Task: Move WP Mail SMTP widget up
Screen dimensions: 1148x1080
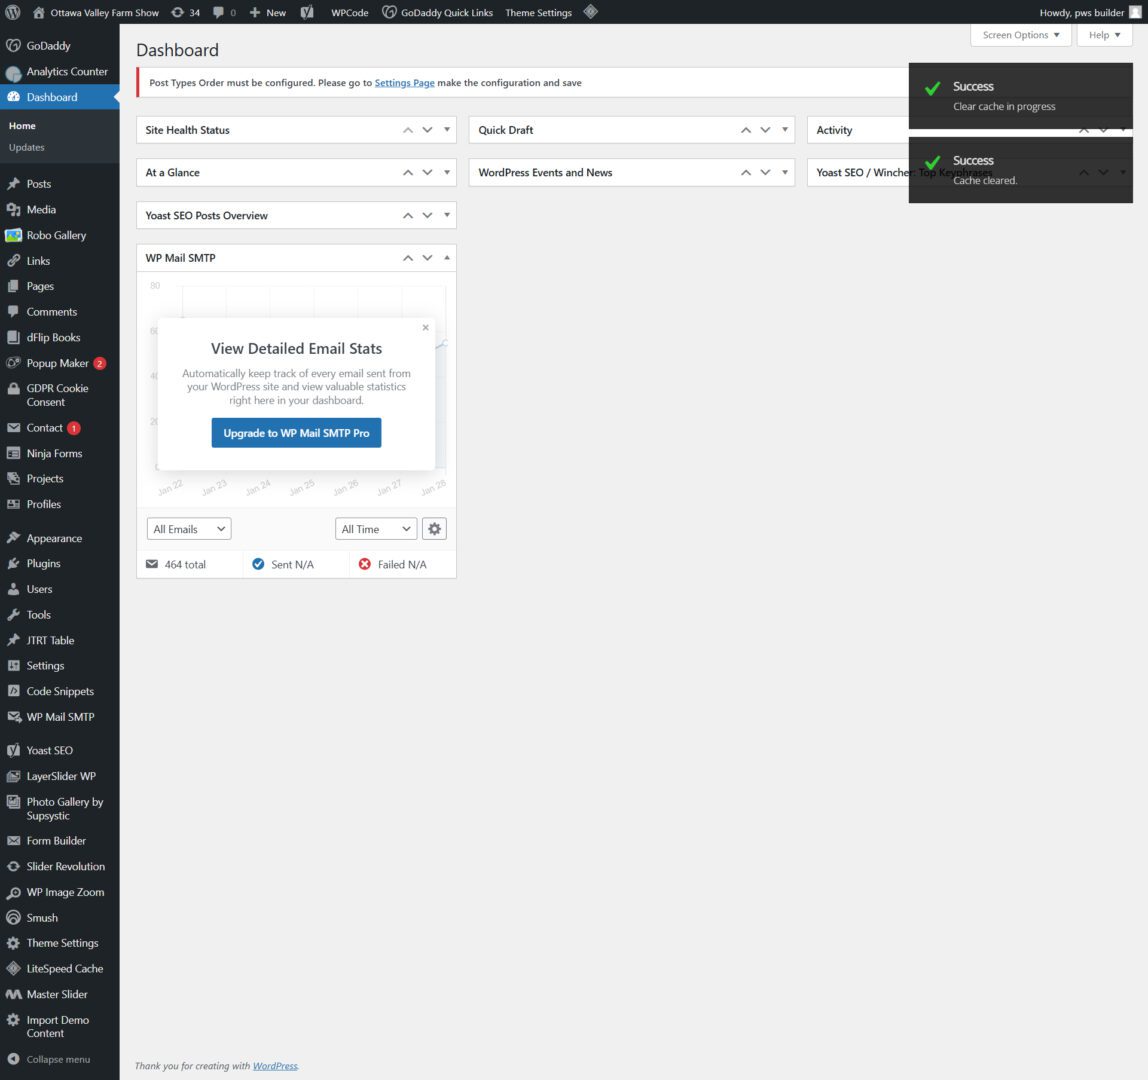Action: tap(408, 258)
